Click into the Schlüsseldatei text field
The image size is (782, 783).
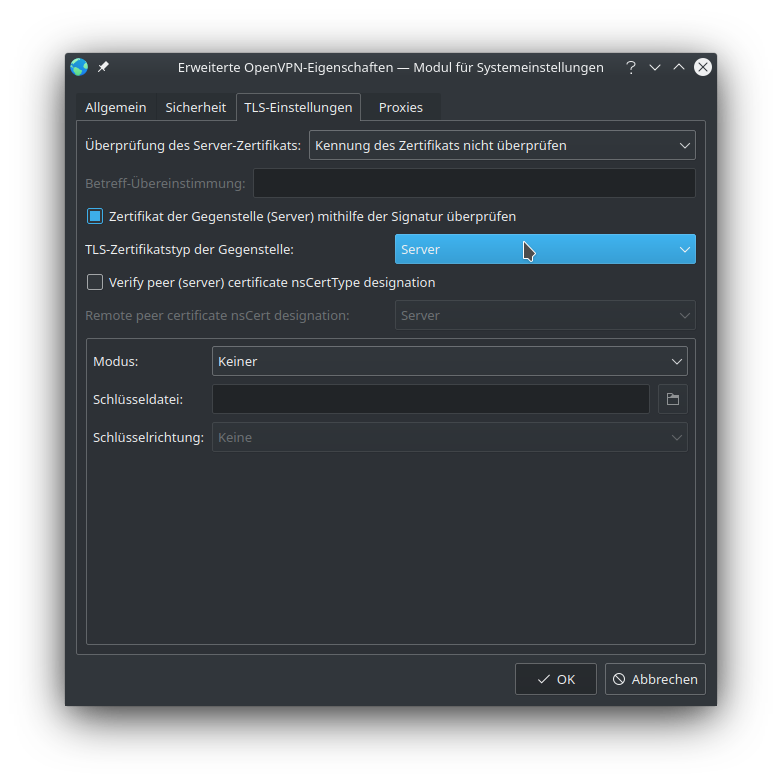[x=430, y=399]
